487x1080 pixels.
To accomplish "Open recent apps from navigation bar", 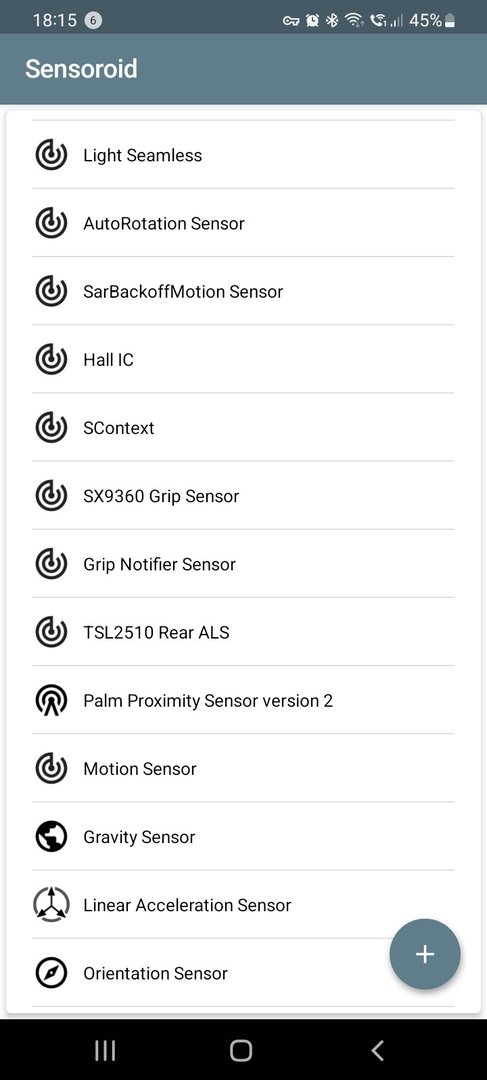I will [105, 1050].
